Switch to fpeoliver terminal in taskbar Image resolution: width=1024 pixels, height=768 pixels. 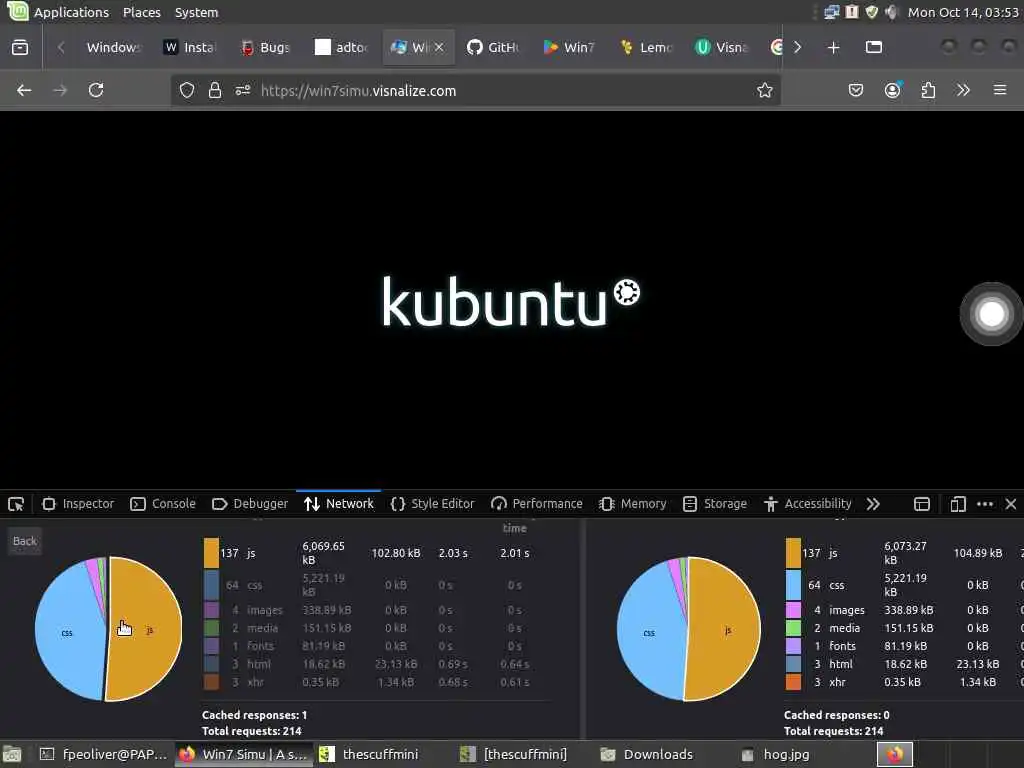click(103, 754)
